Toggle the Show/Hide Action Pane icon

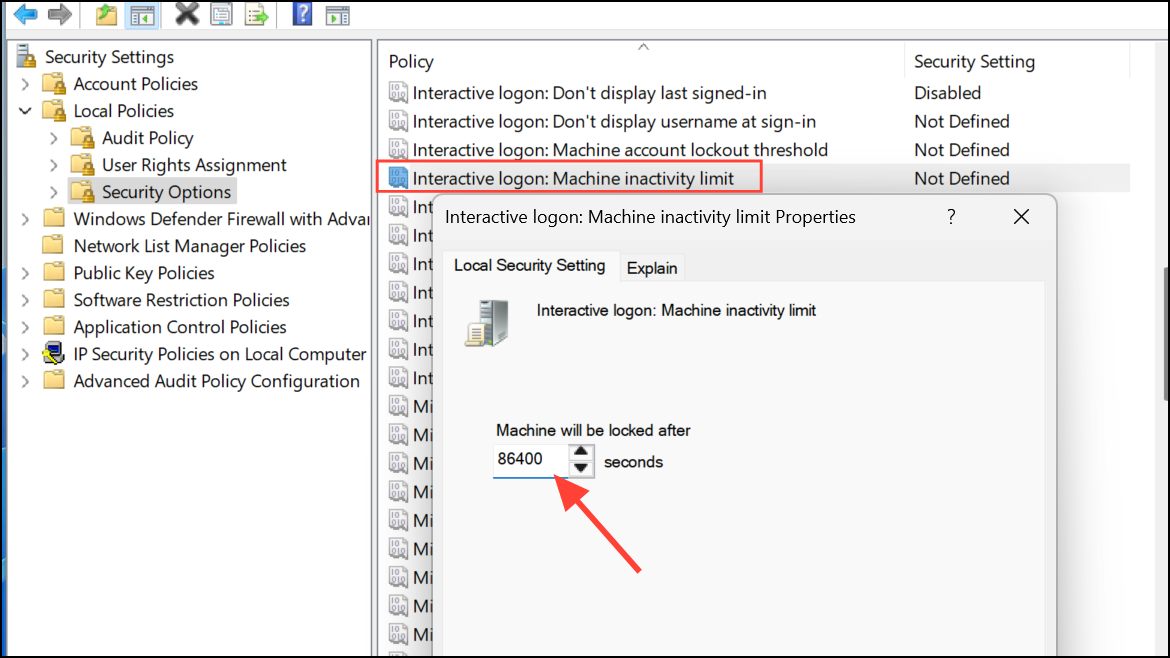tap(338, 15)
